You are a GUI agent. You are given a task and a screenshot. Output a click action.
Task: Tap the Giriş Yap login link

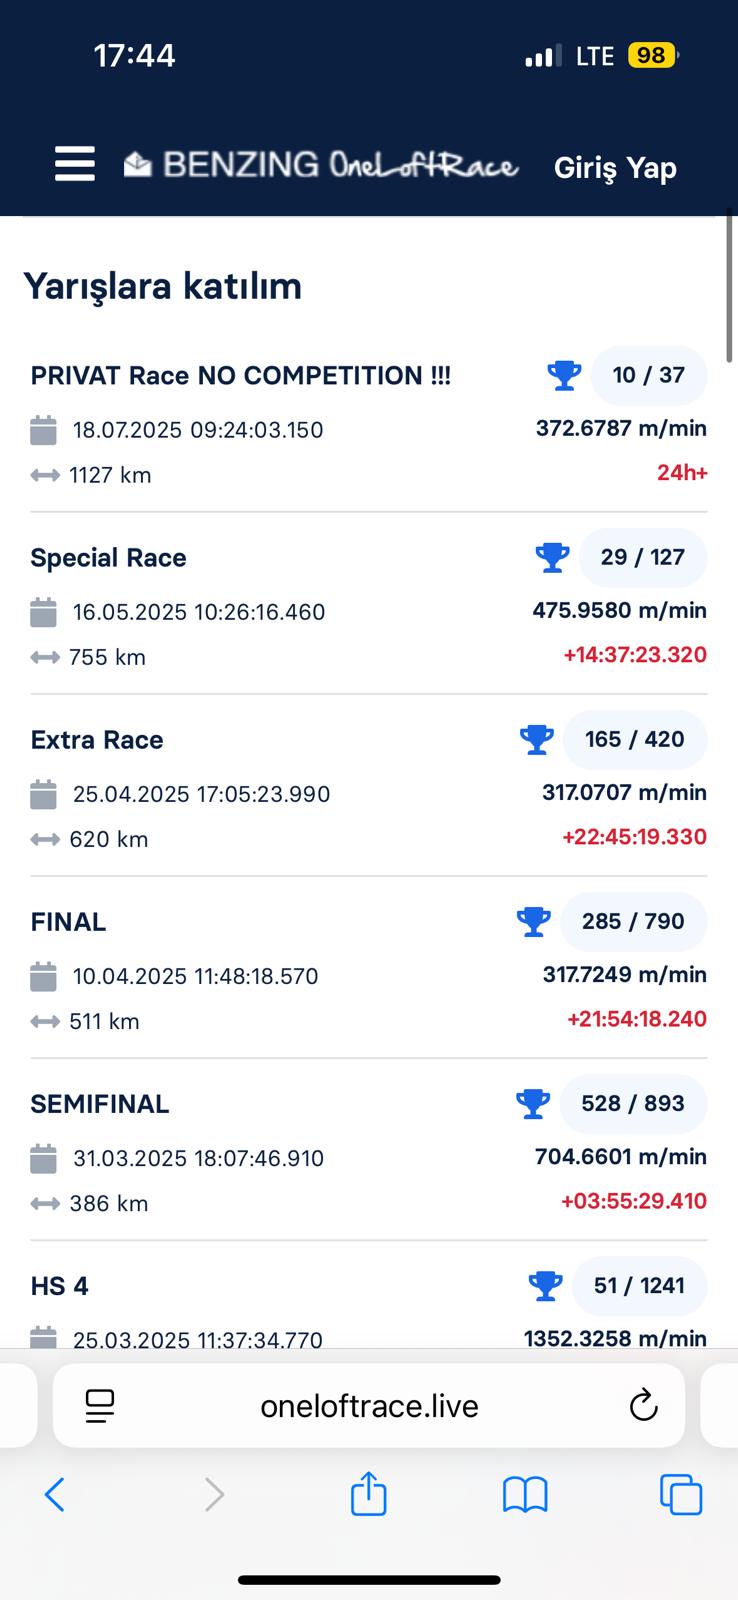pyautogui.click(x=615, y=168)
